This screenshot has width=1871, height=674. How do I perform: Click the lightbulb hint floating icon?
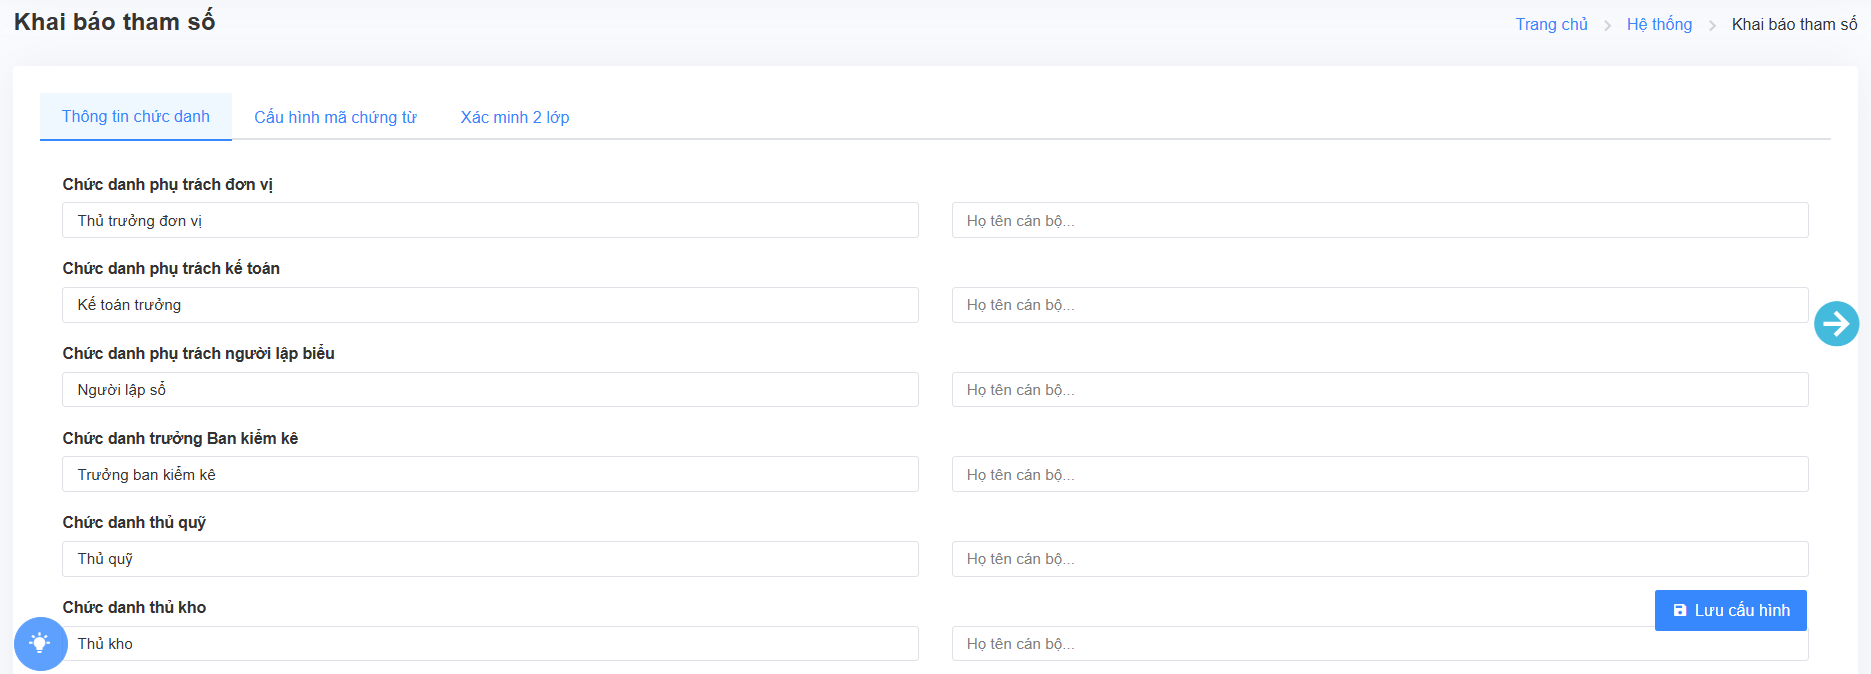click(x=40, y=643)
